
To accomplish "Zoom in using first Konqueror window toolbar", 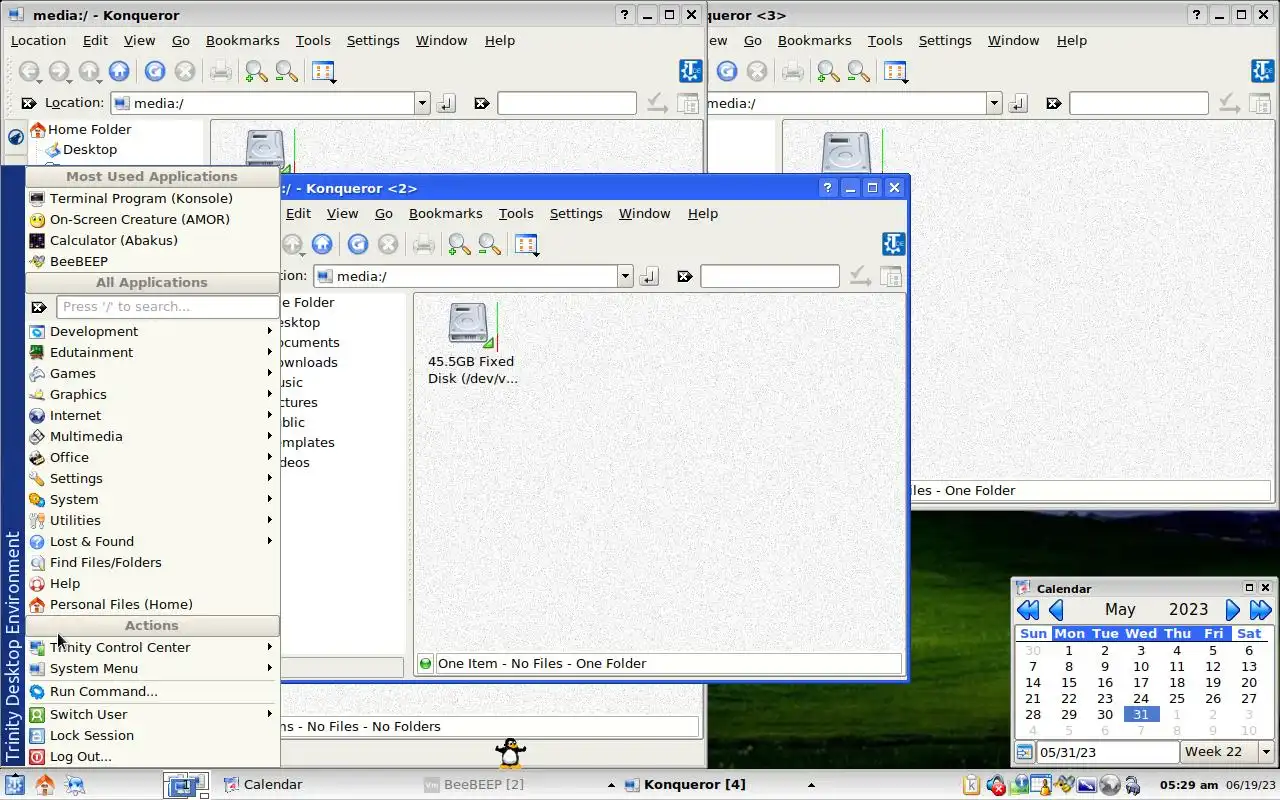I will click(x=256, y=71).
